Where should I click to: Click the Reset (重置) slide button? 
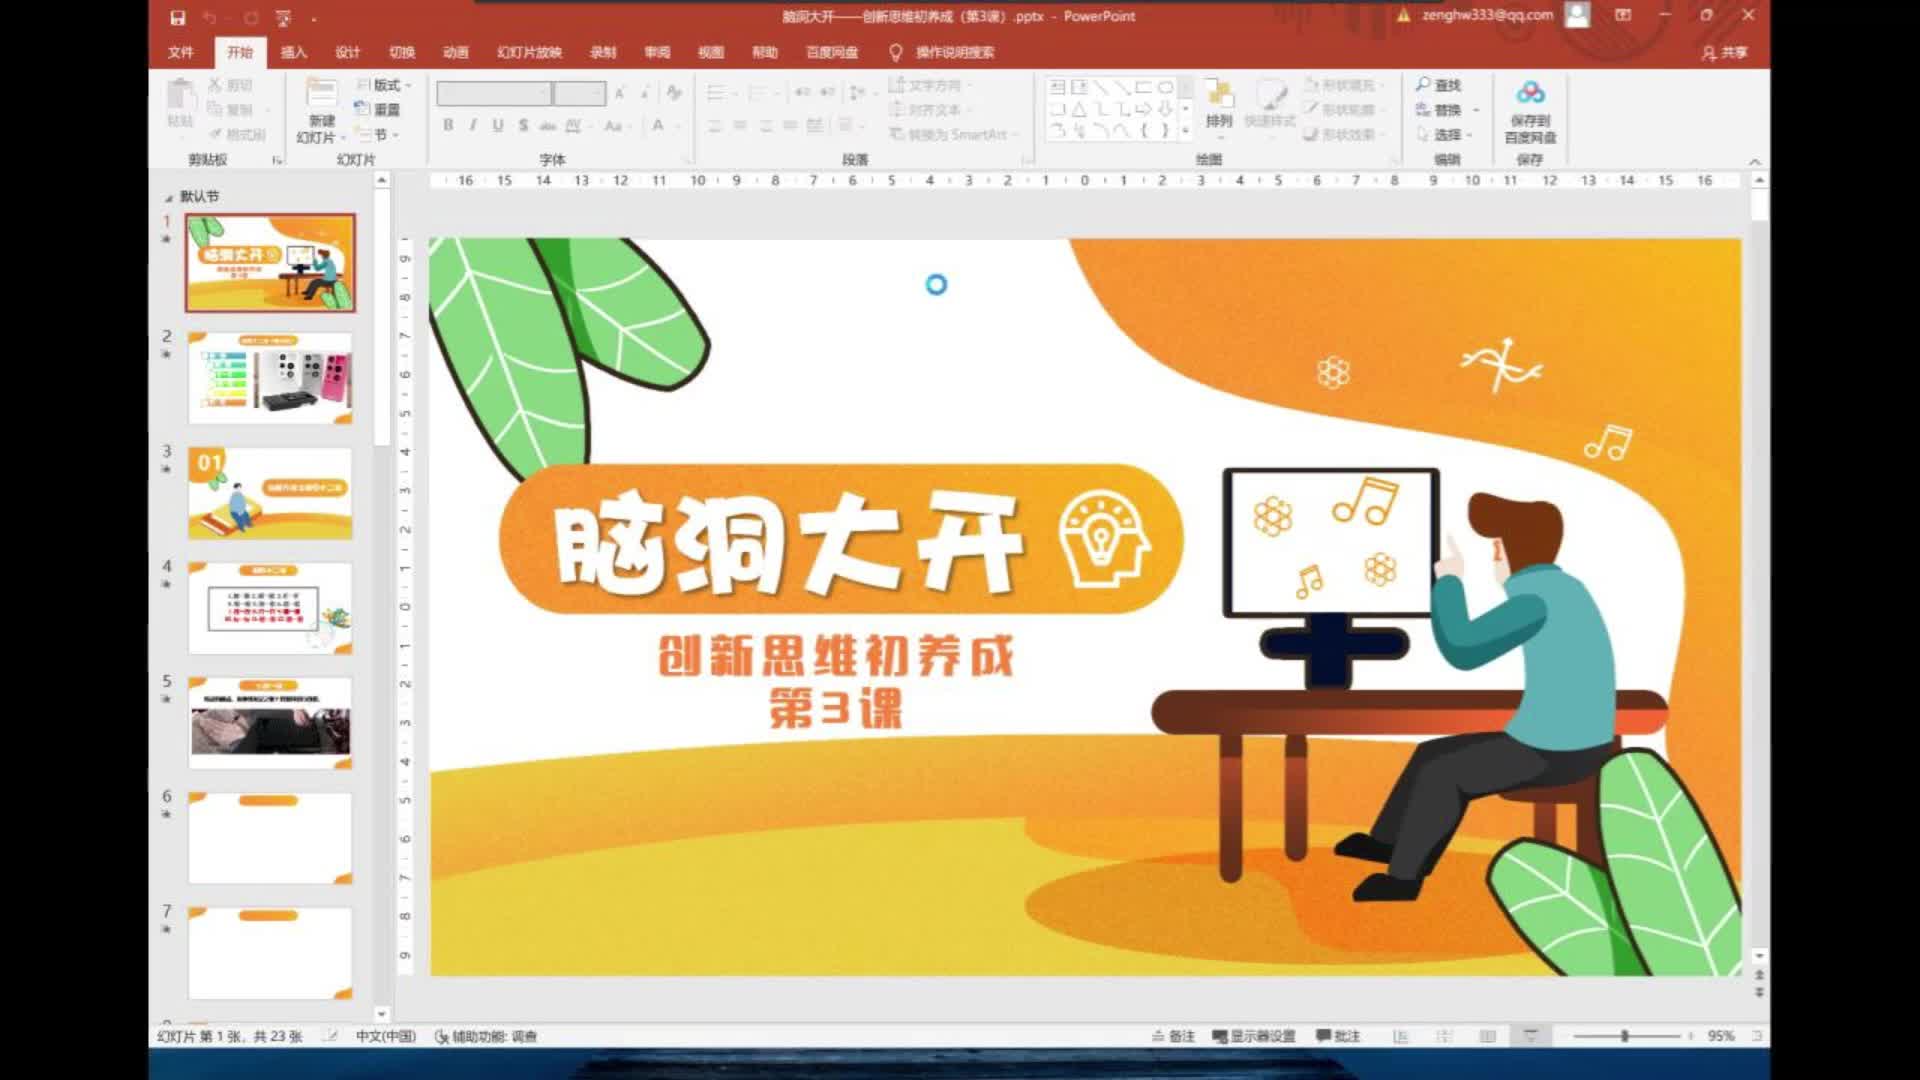point(378,109)
